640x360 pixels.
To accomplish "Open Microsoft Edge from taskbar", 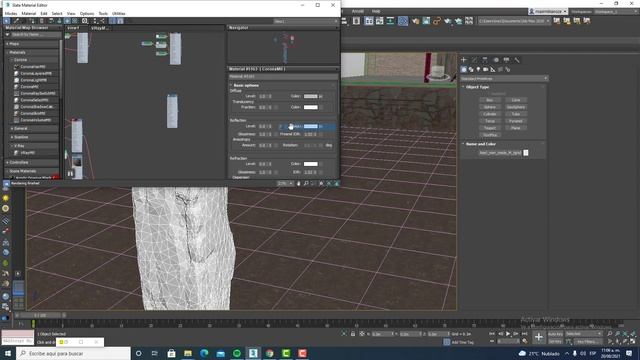I will pyautogui.click(x=204, y=353).
